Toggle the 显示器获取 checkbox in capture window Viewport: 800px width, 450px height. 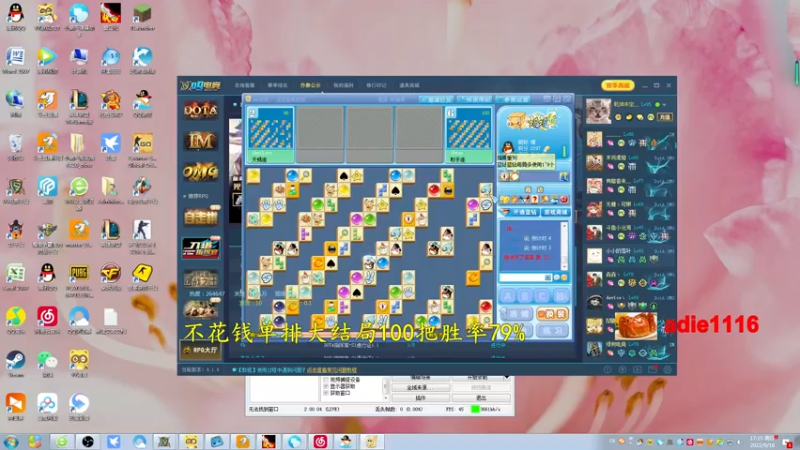coord(326,386)
